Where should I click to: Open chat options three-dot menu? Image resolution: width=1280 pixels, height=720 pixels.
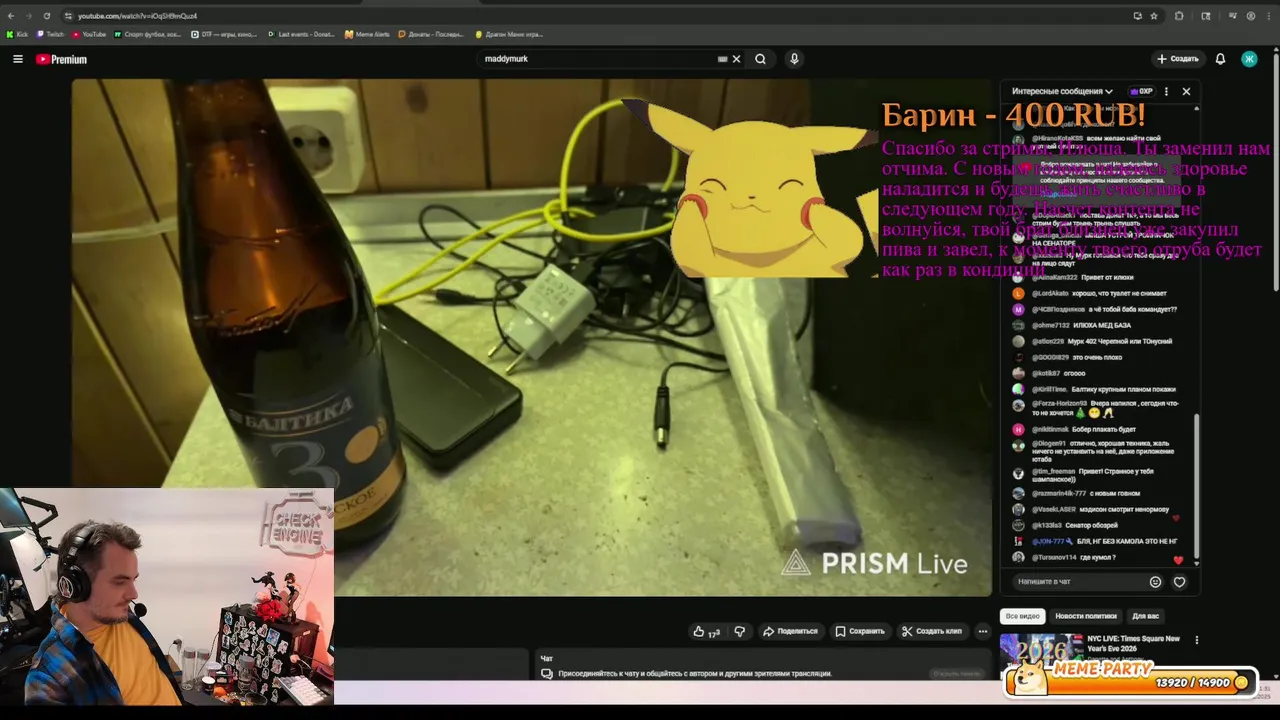[x=1166, y=91]
